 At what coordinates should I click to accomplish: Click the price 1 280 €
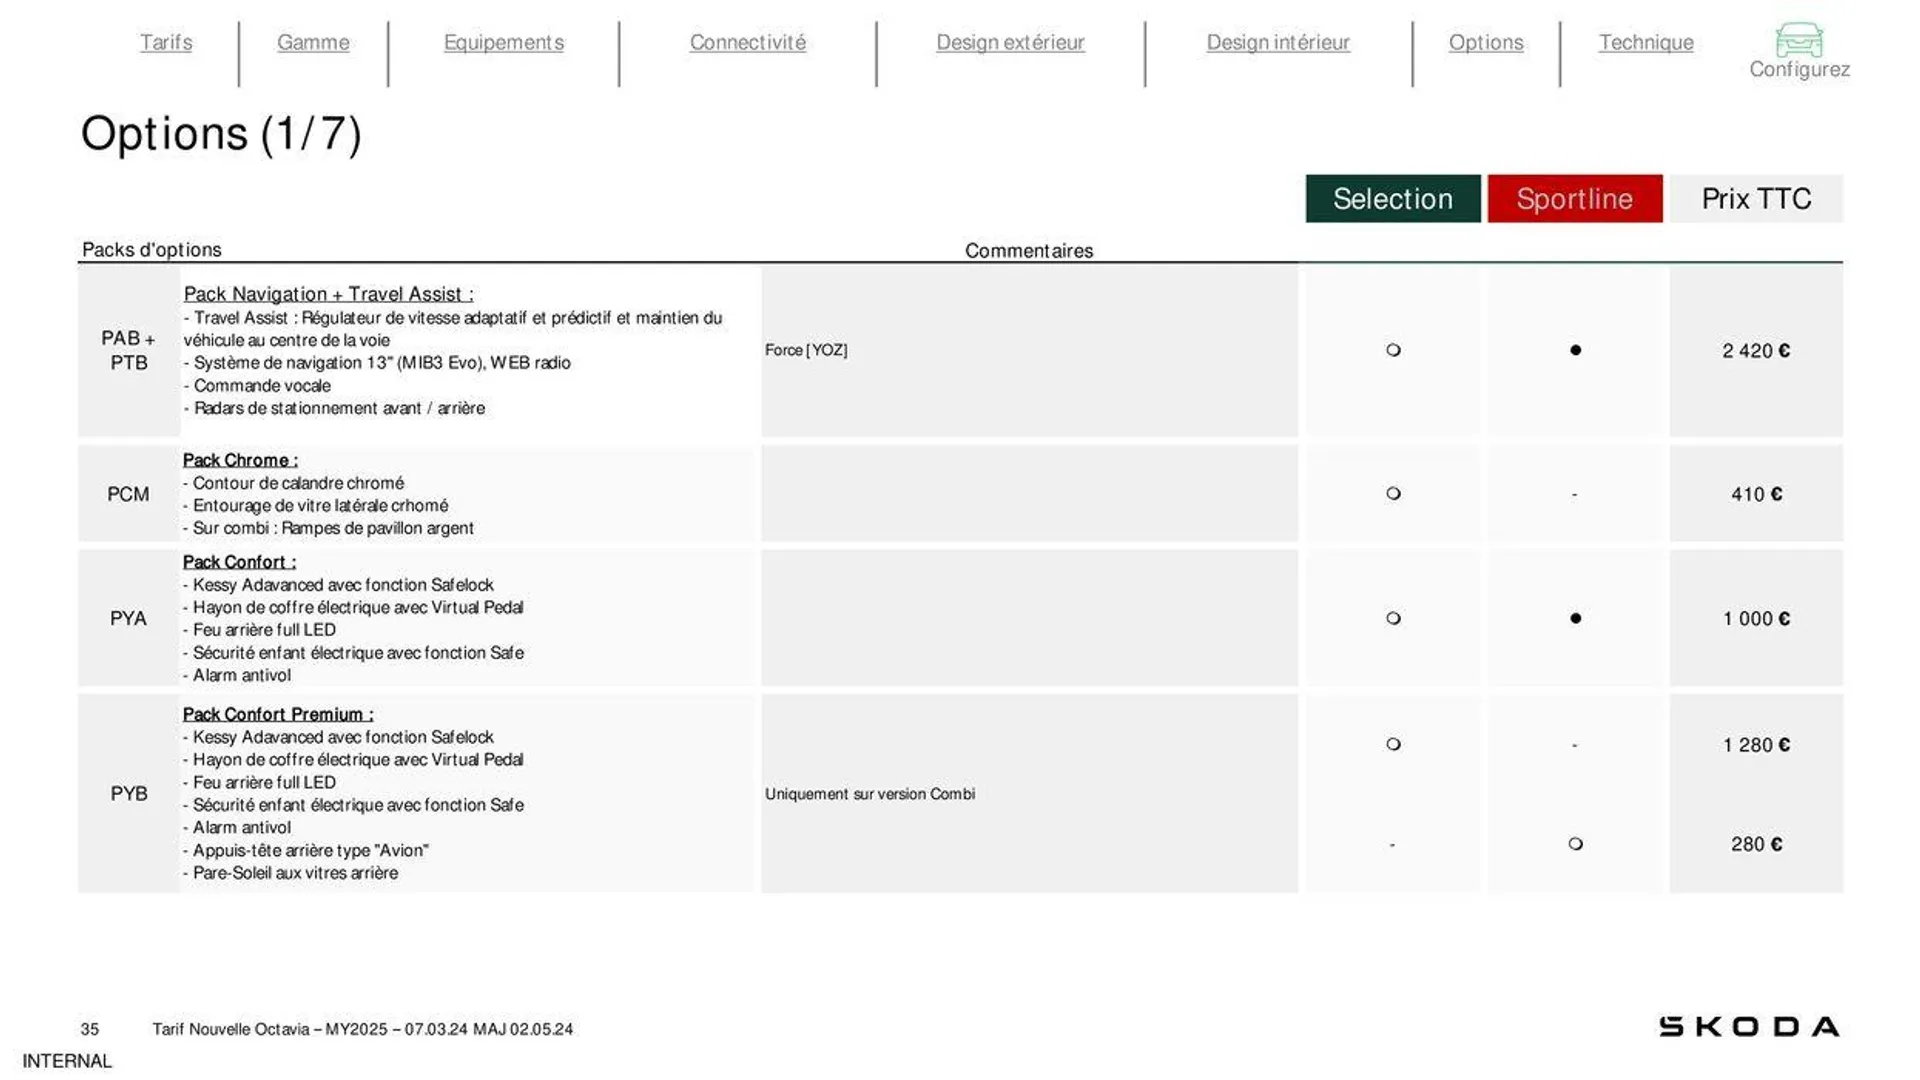[x=1756, y=745]
